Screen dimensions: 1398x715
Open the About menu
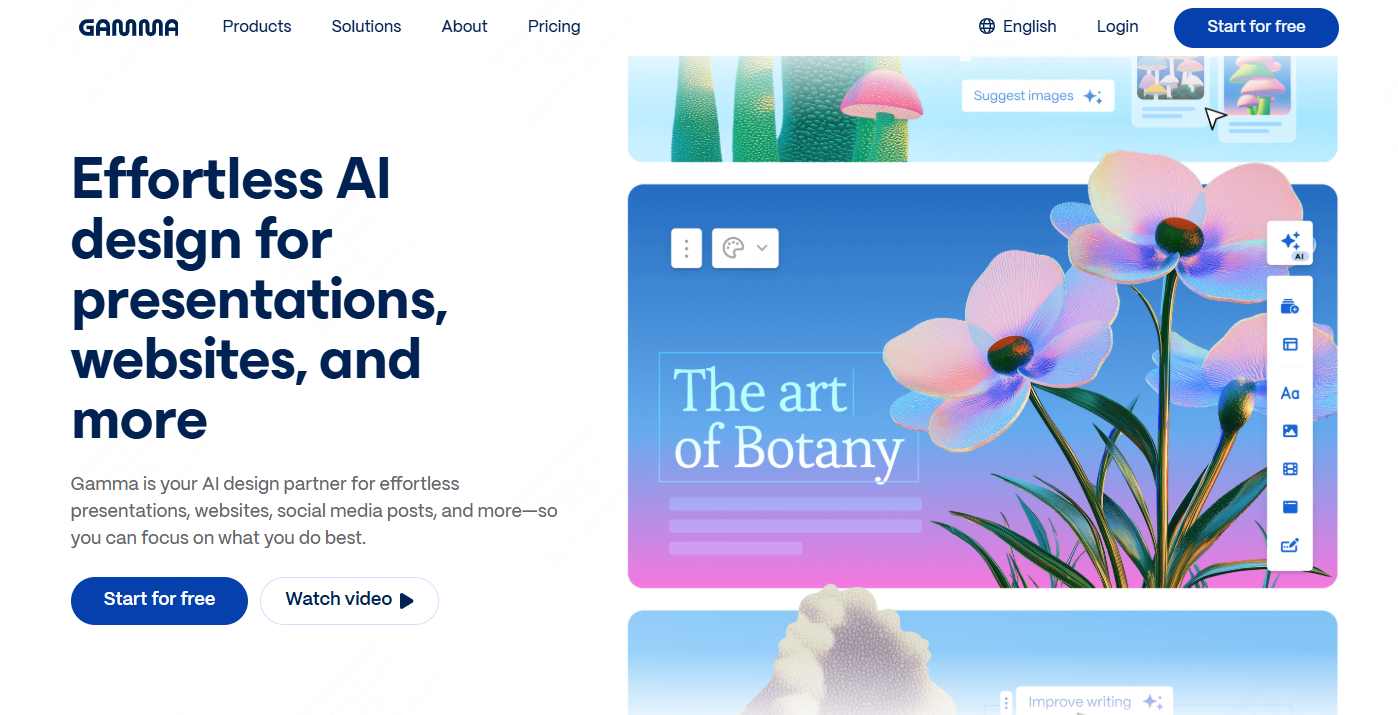tap(465, 27)
